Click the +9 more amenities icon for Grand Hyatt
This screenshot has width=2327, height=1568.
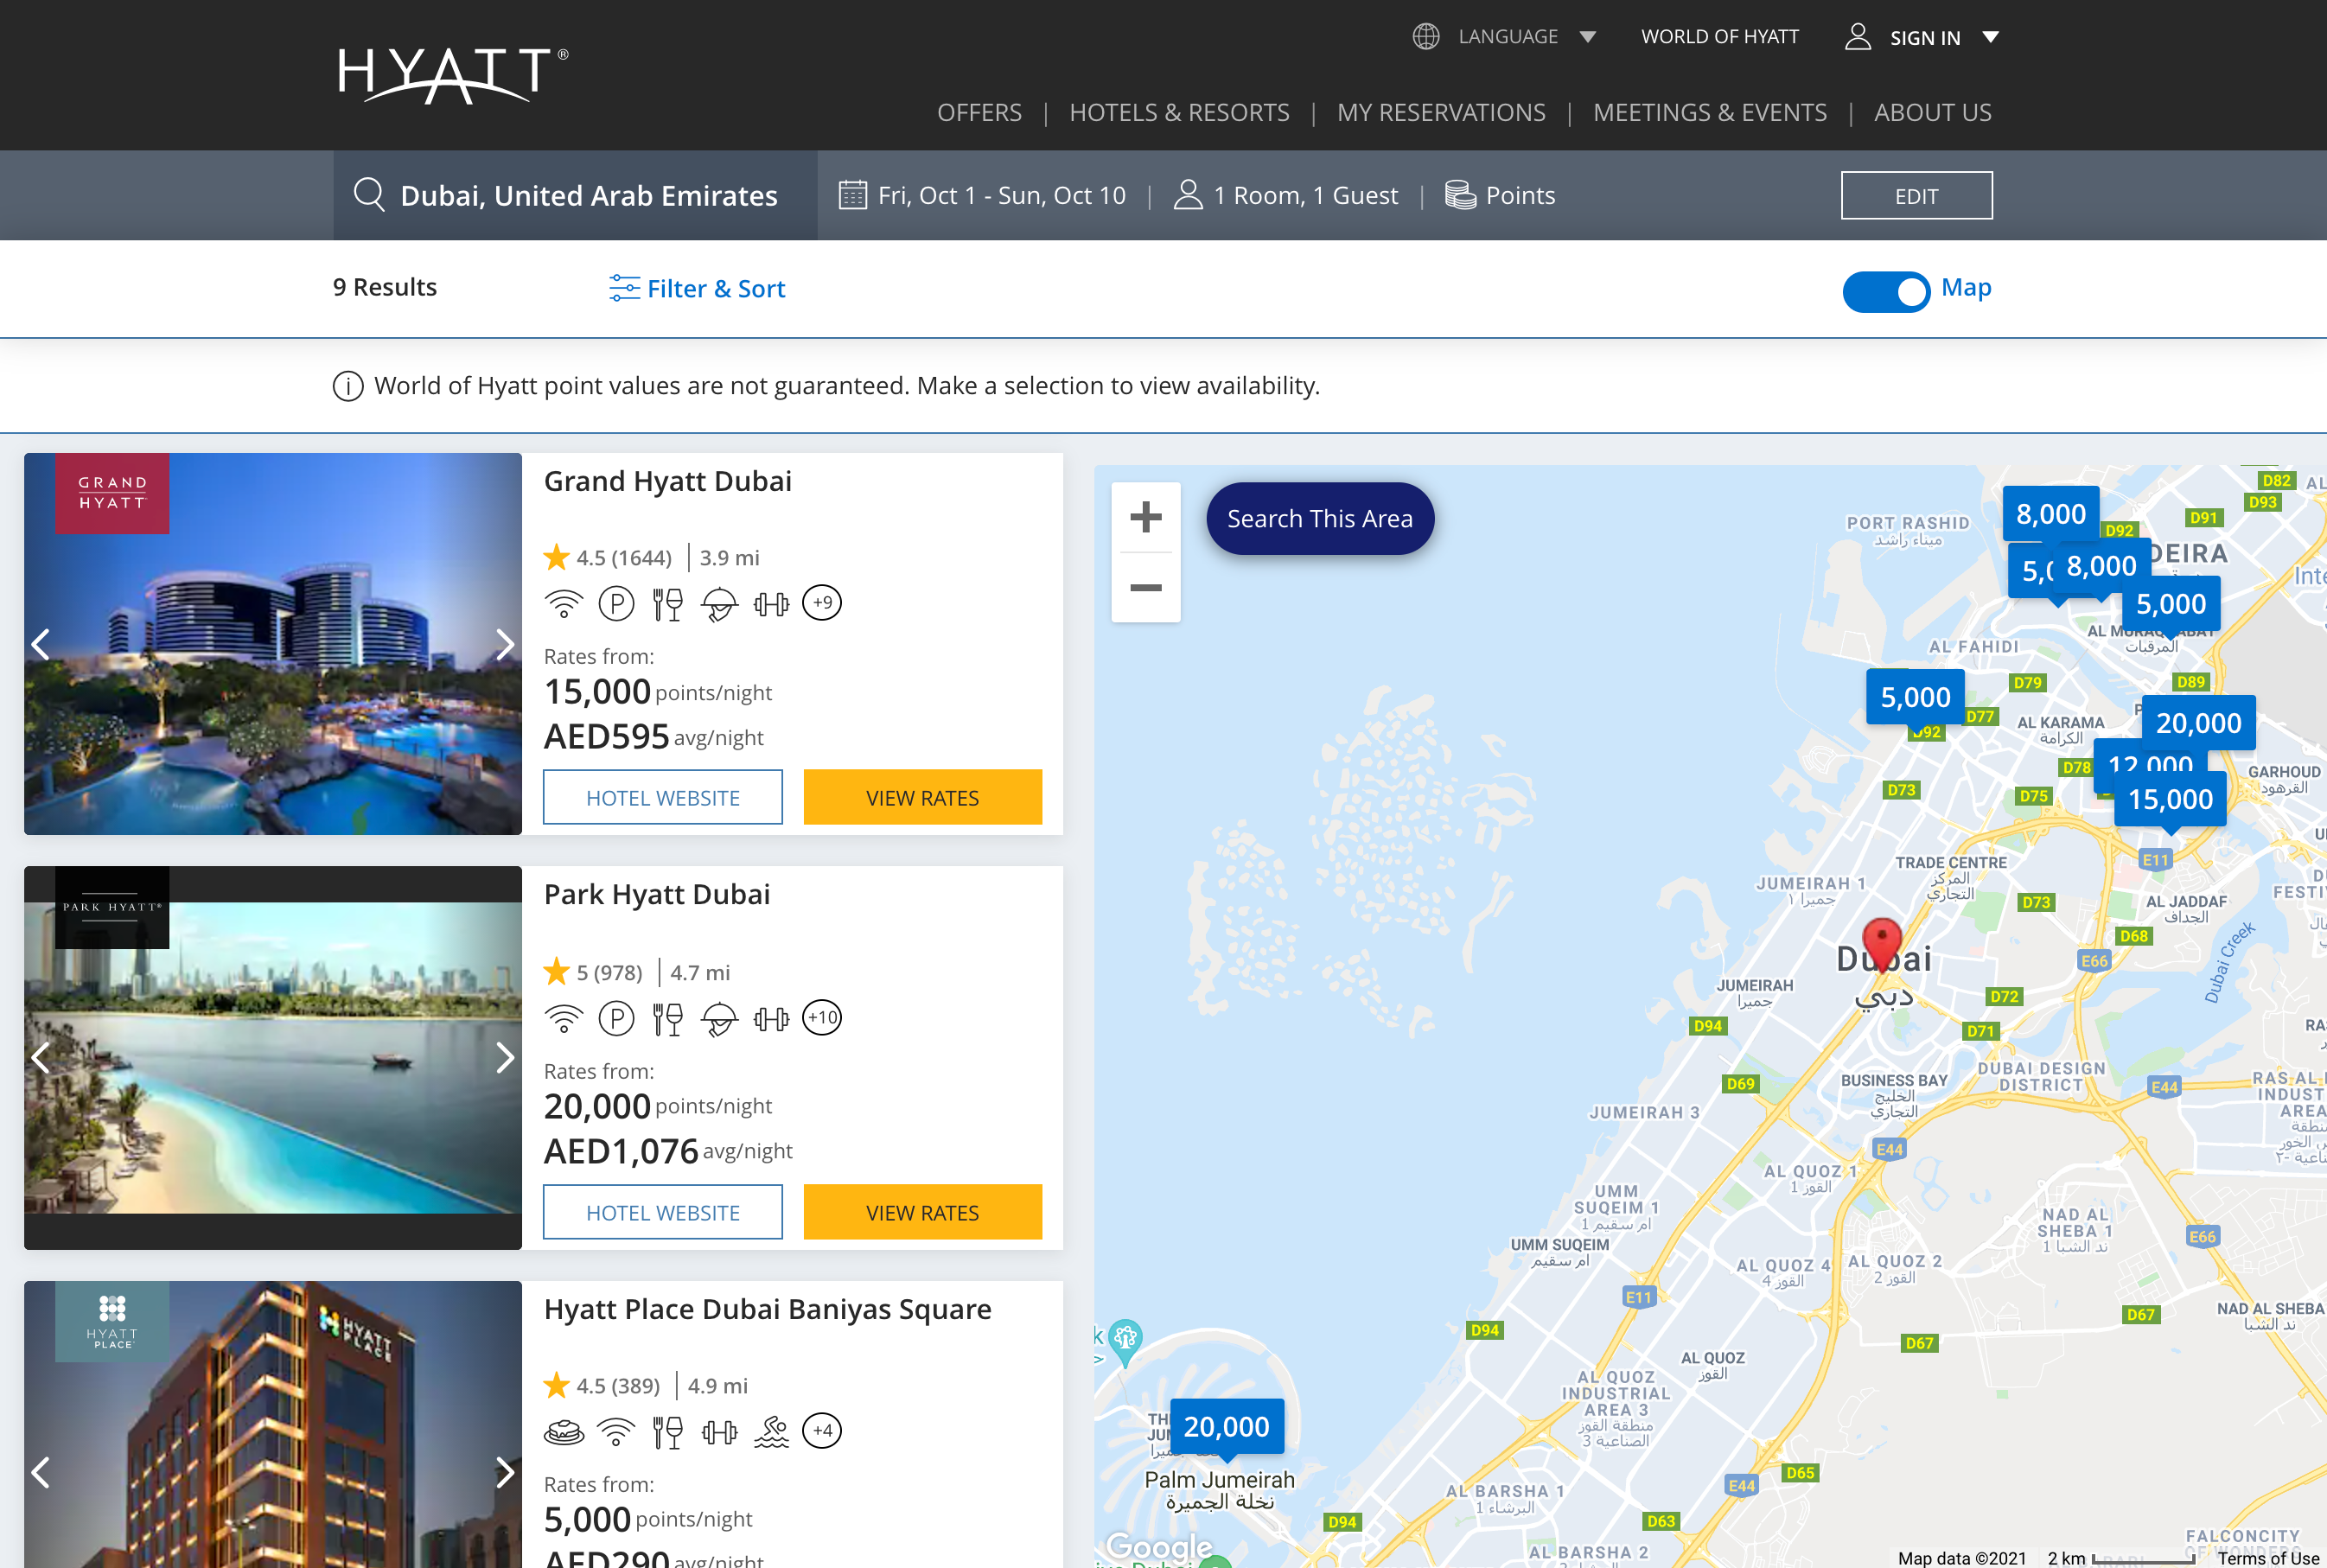pyautogui.click(x=822, y=603)
